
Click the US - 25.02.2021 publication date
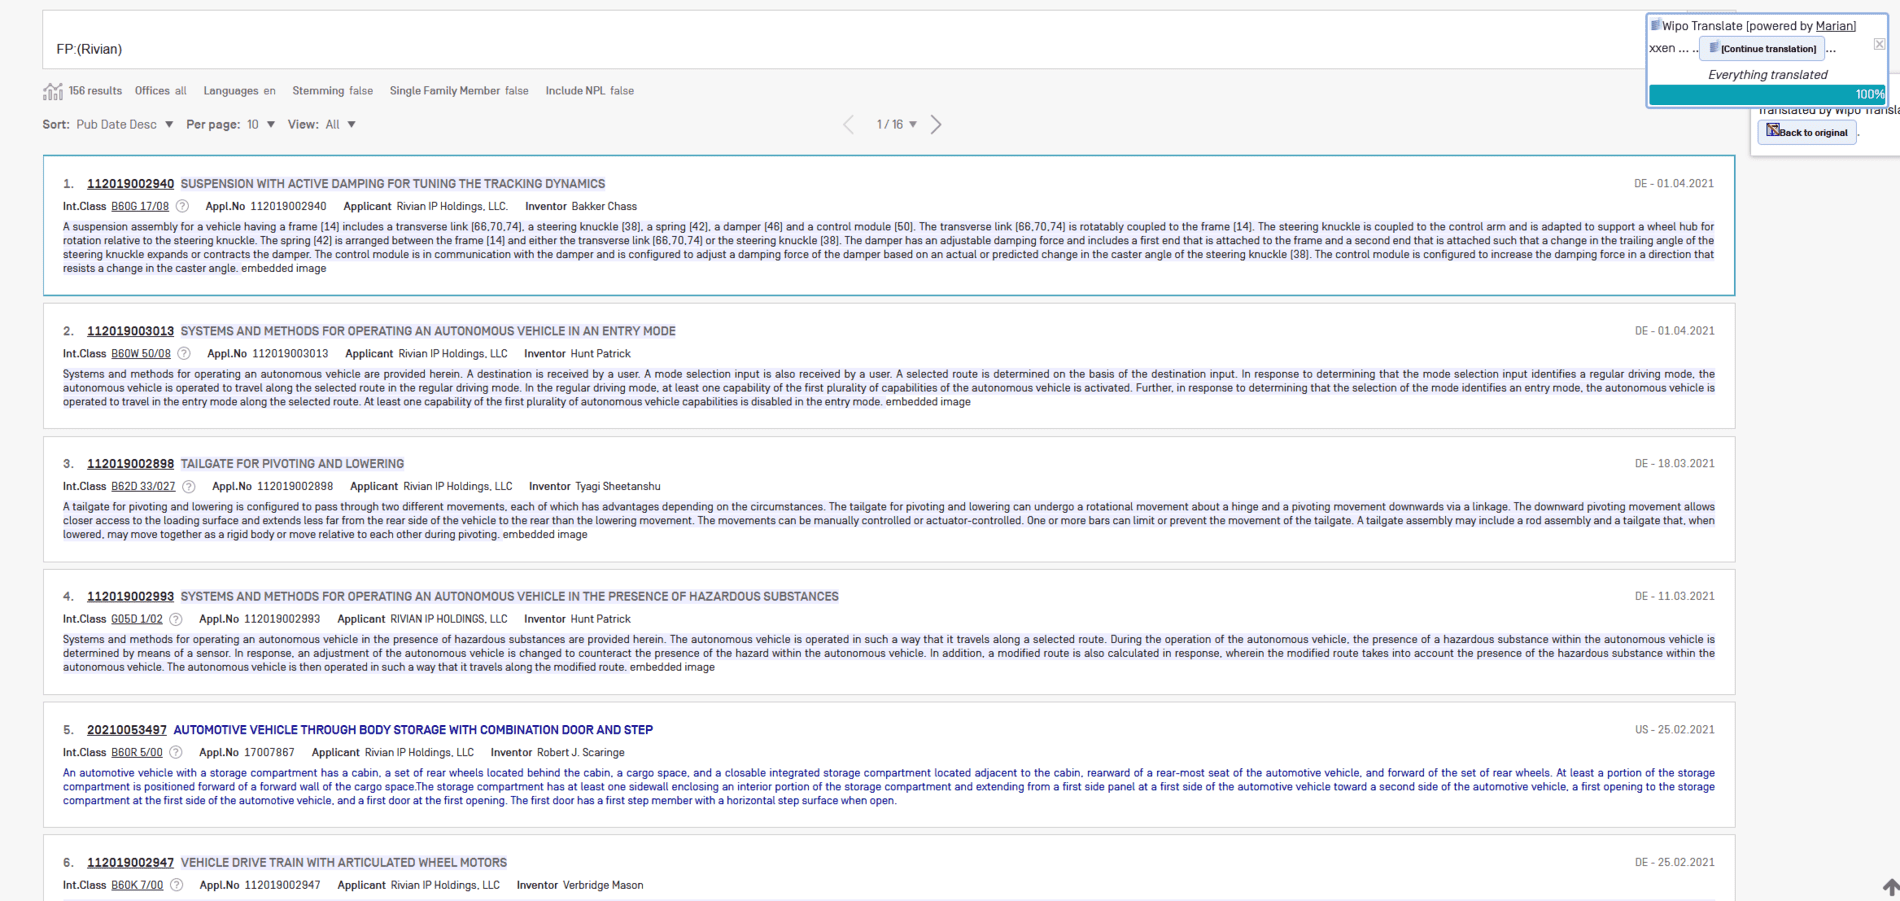(1675, 730)
